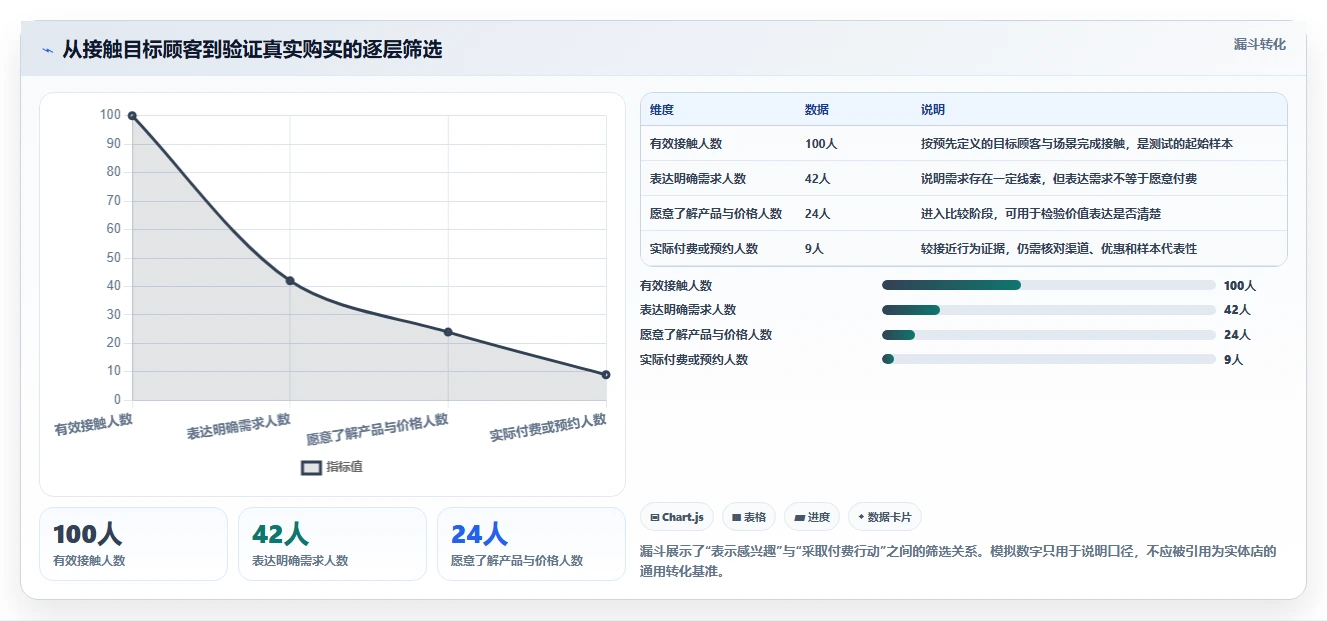Click the y-axis tick label 80
The image size is (1327, 621).
coord(113,172)
